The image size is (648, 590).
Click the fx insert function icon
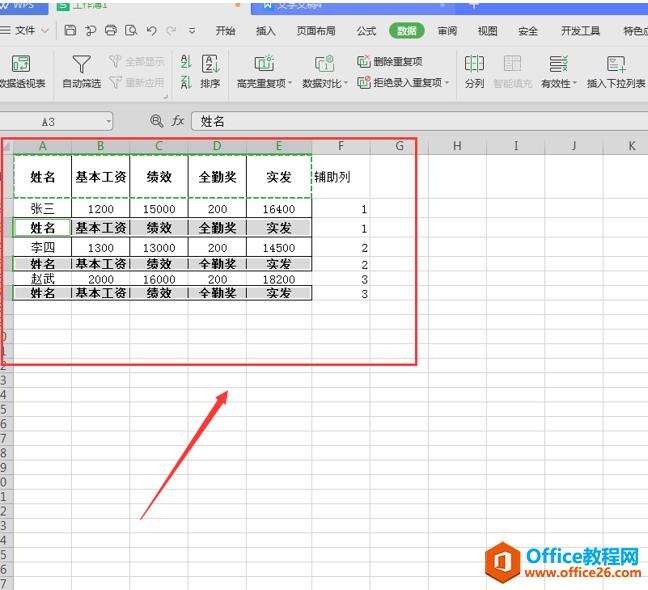(x=178, y=121)
